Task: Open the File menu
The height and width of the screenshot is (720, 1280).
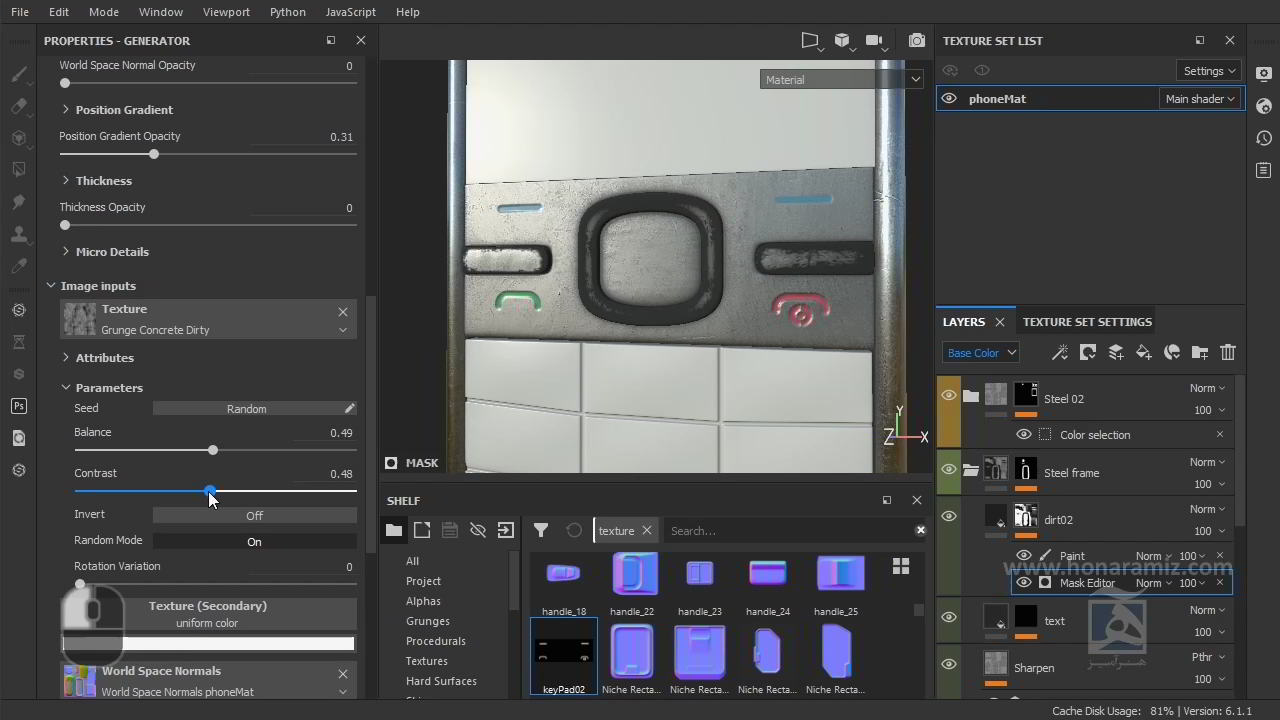Action: click(x=20, y=12)
